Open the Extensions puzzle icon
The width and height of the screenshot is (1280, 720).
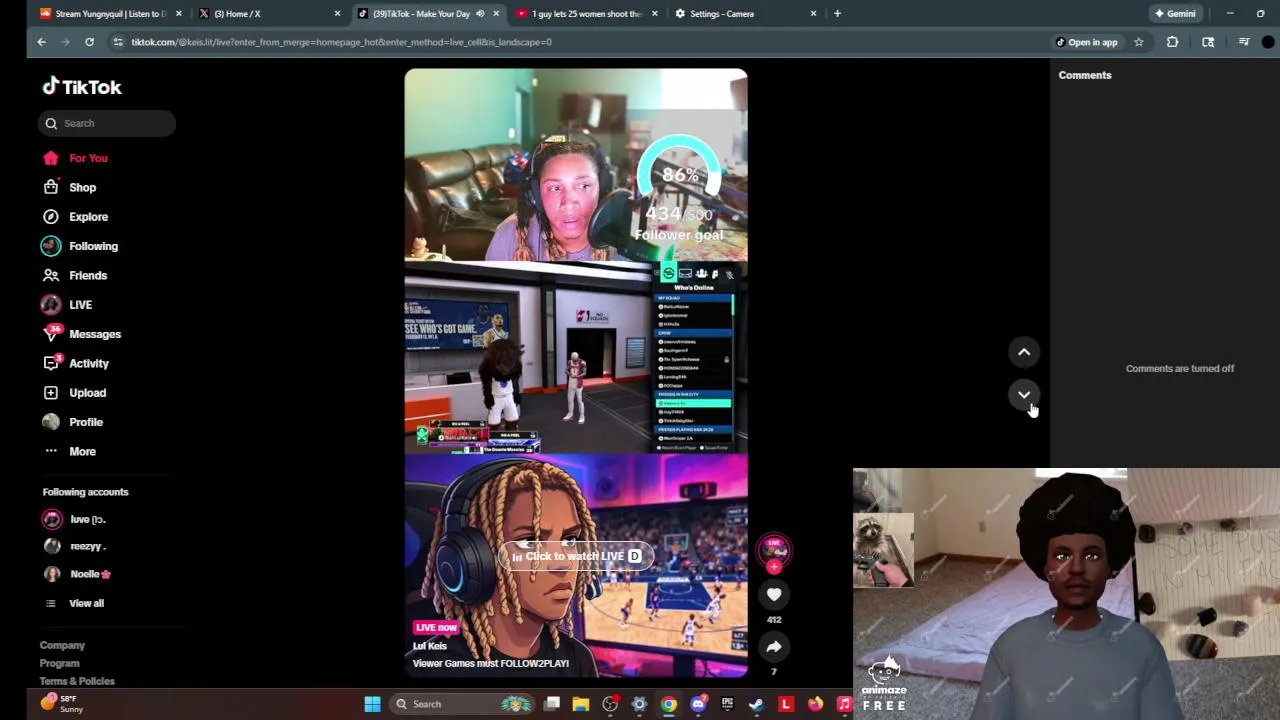[1172, 42]
